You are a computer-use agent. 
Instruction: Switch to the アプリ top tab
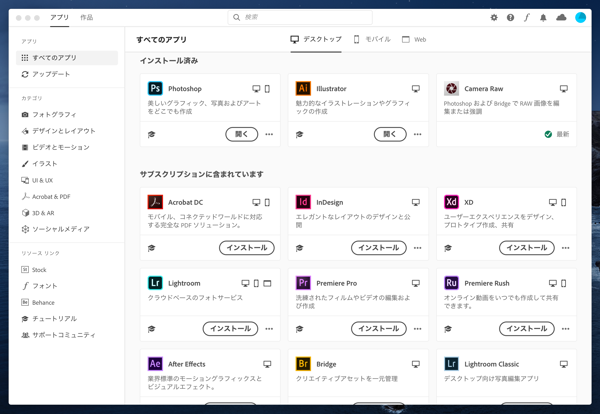click(59, 18)
